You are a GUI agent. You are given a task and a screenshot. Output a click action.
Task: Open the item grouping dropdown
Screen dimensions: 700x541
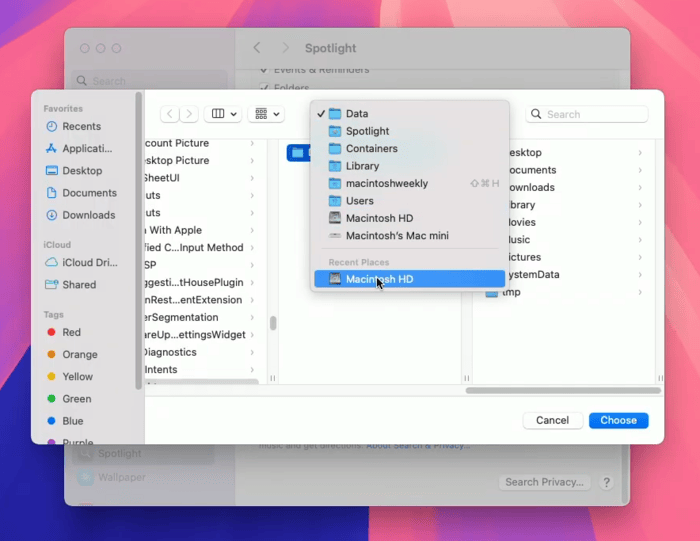coord(267,114)
